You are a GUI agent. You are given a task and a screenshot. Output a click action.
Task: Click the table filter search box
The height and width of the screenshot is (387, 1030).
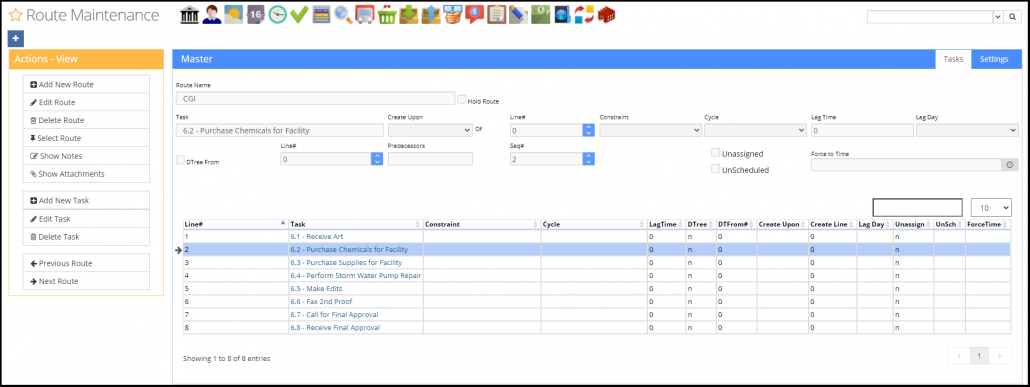(x=918, y=208)
